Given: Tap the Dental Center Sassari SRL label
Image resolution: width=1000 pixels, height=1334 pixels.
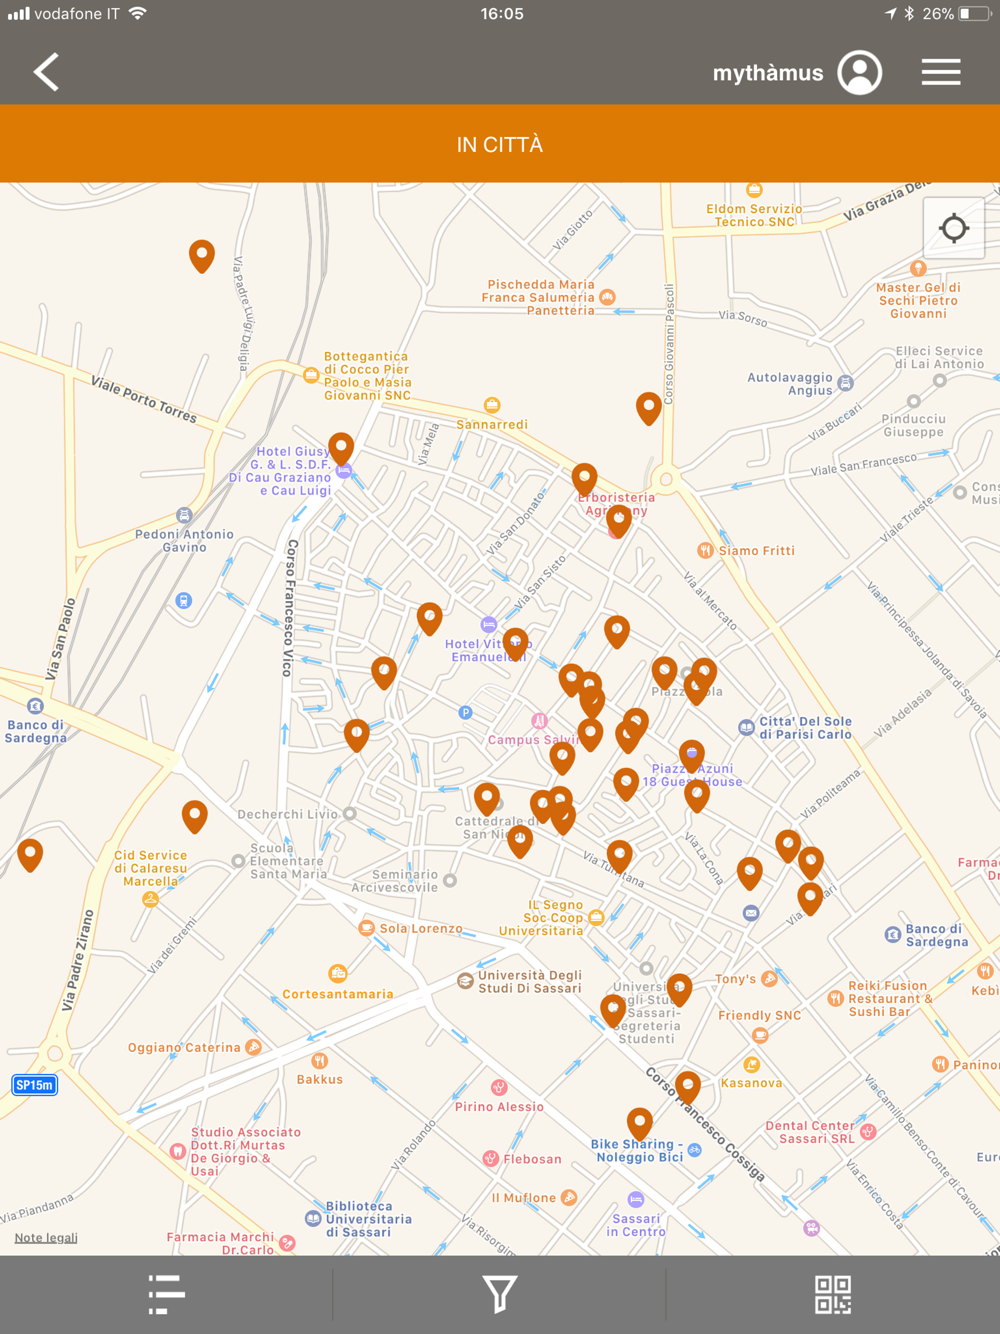Looking at the screenshot, I should [x=810, y=1132].
